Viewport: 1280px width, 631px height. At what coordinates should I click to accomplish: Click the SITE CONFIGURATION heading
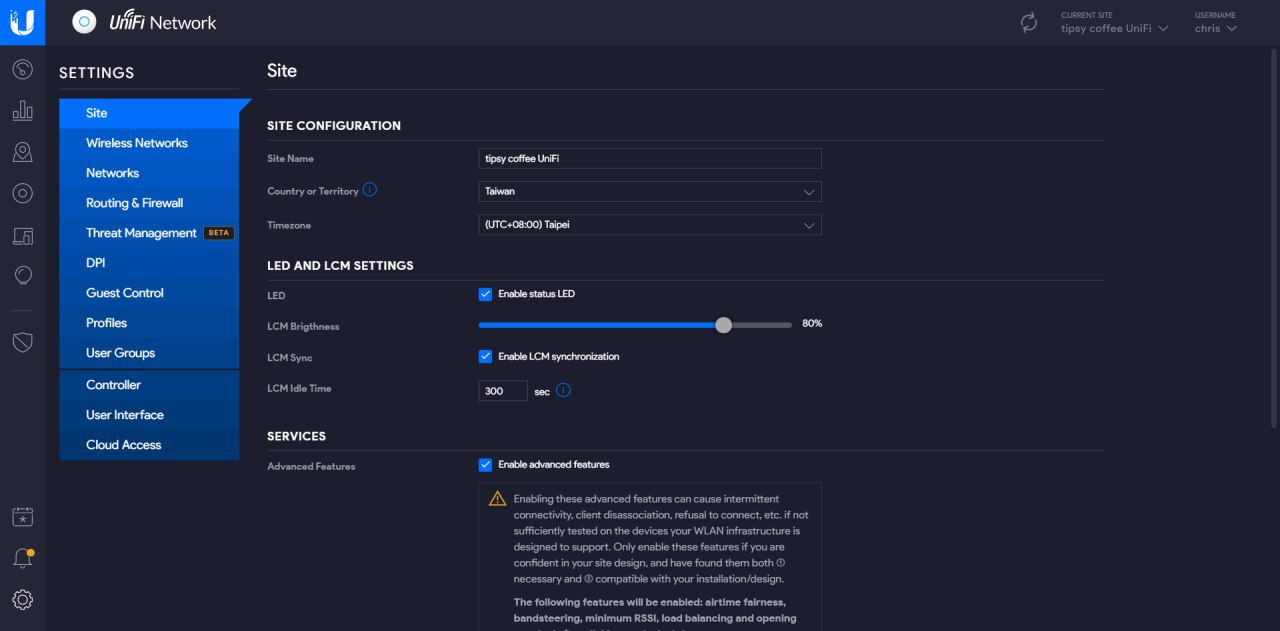[334, 126]
